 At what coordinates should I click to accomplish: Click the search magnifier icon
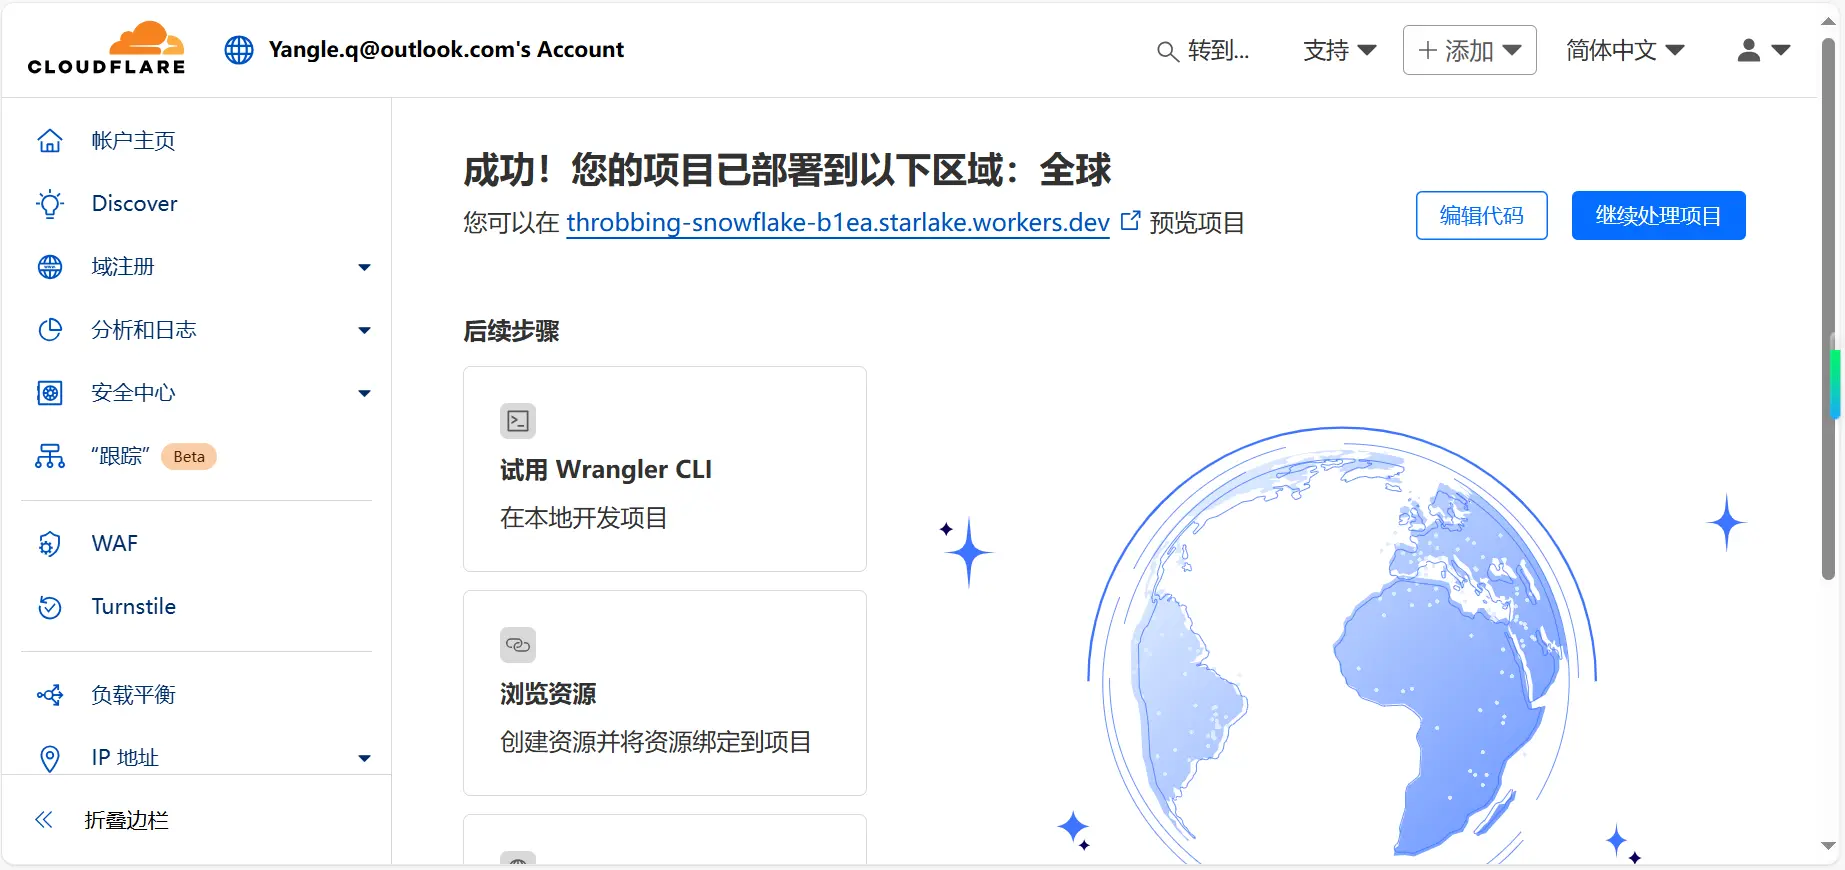pyautogui.click(x=1167, y=51)
